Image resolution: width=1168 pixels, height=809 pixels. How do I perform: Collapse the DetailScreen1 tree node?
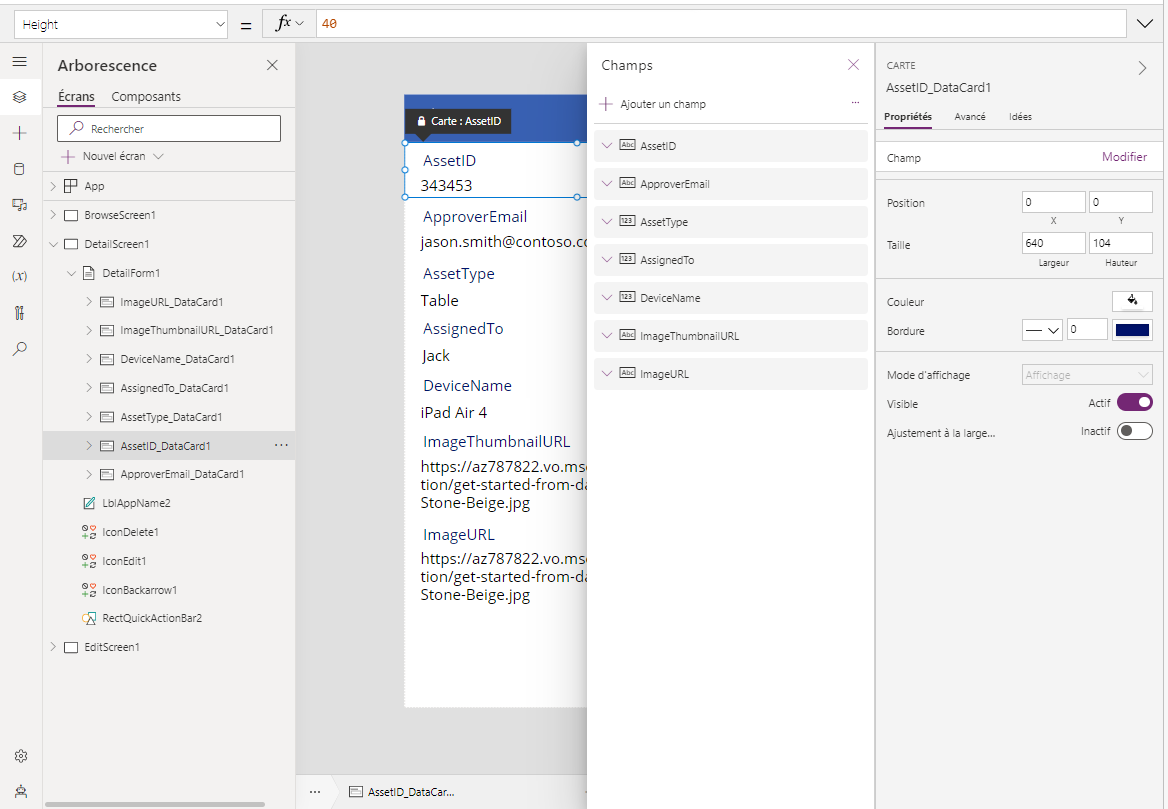(x=53, y=244)
